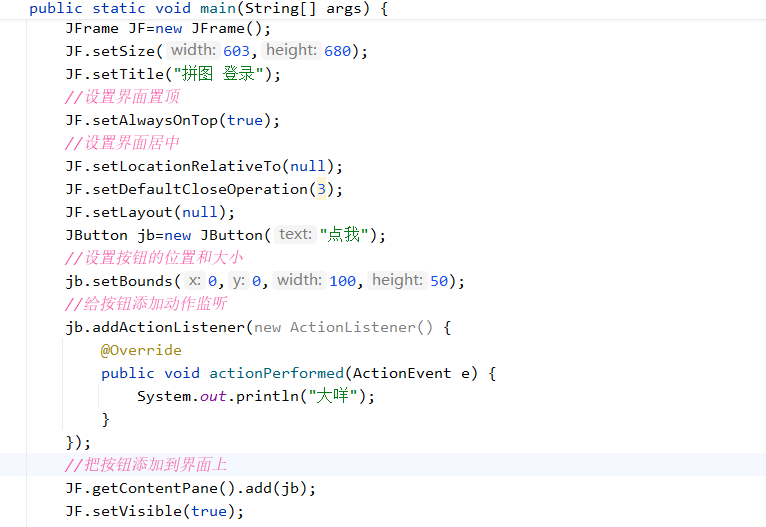Viewport: 766px width, 527px height.
Task: Click the ActionEvent parameter type
Action: 402,373
